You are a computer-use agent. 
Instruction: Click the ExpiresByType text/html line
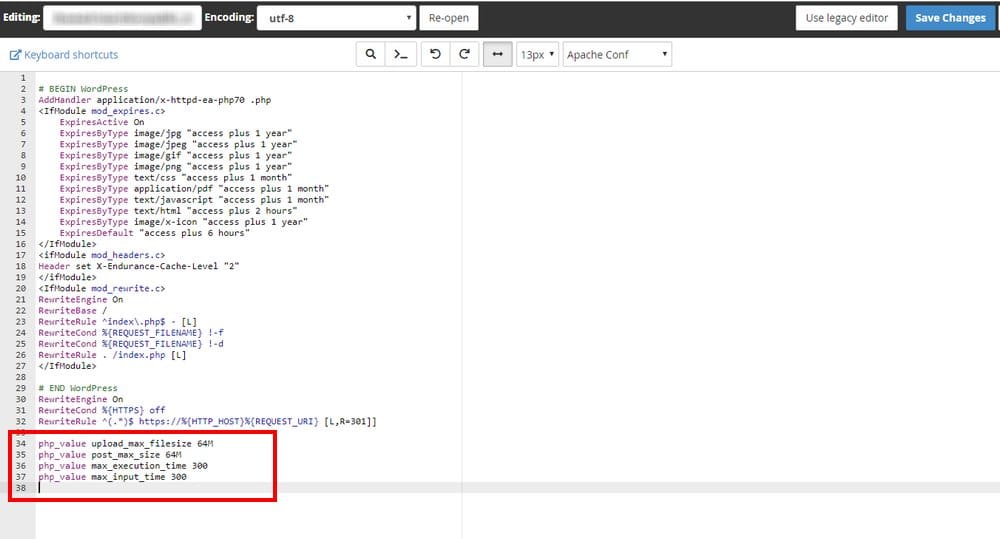click(179, 210)
